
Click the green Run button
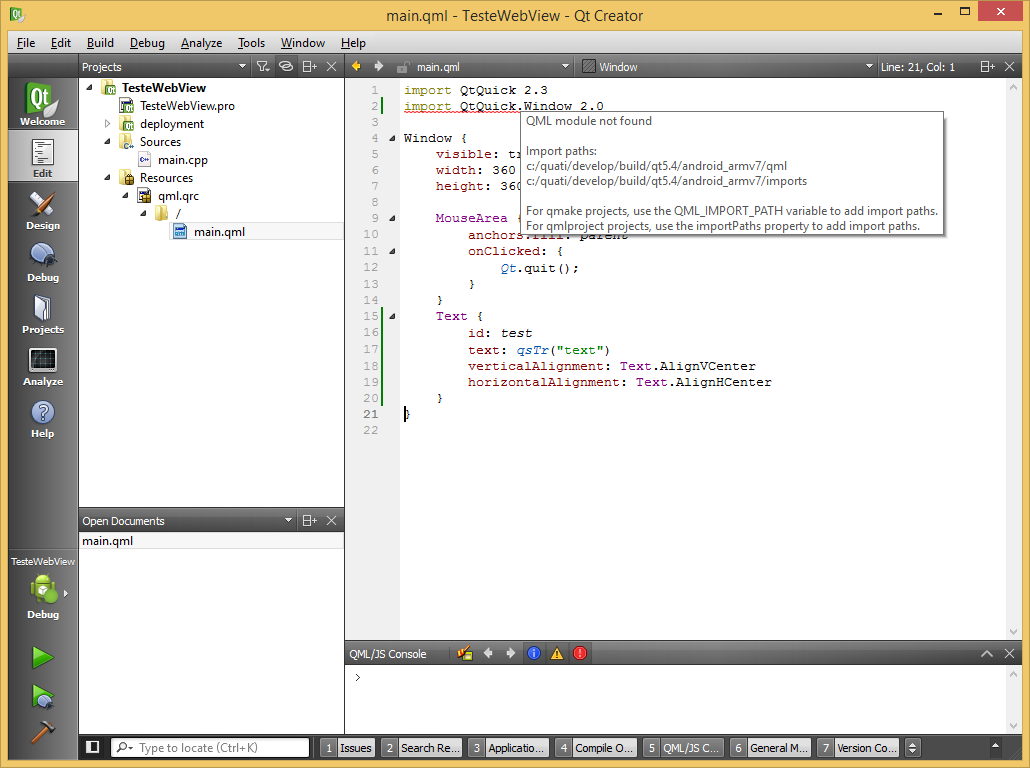click(42, 657)
